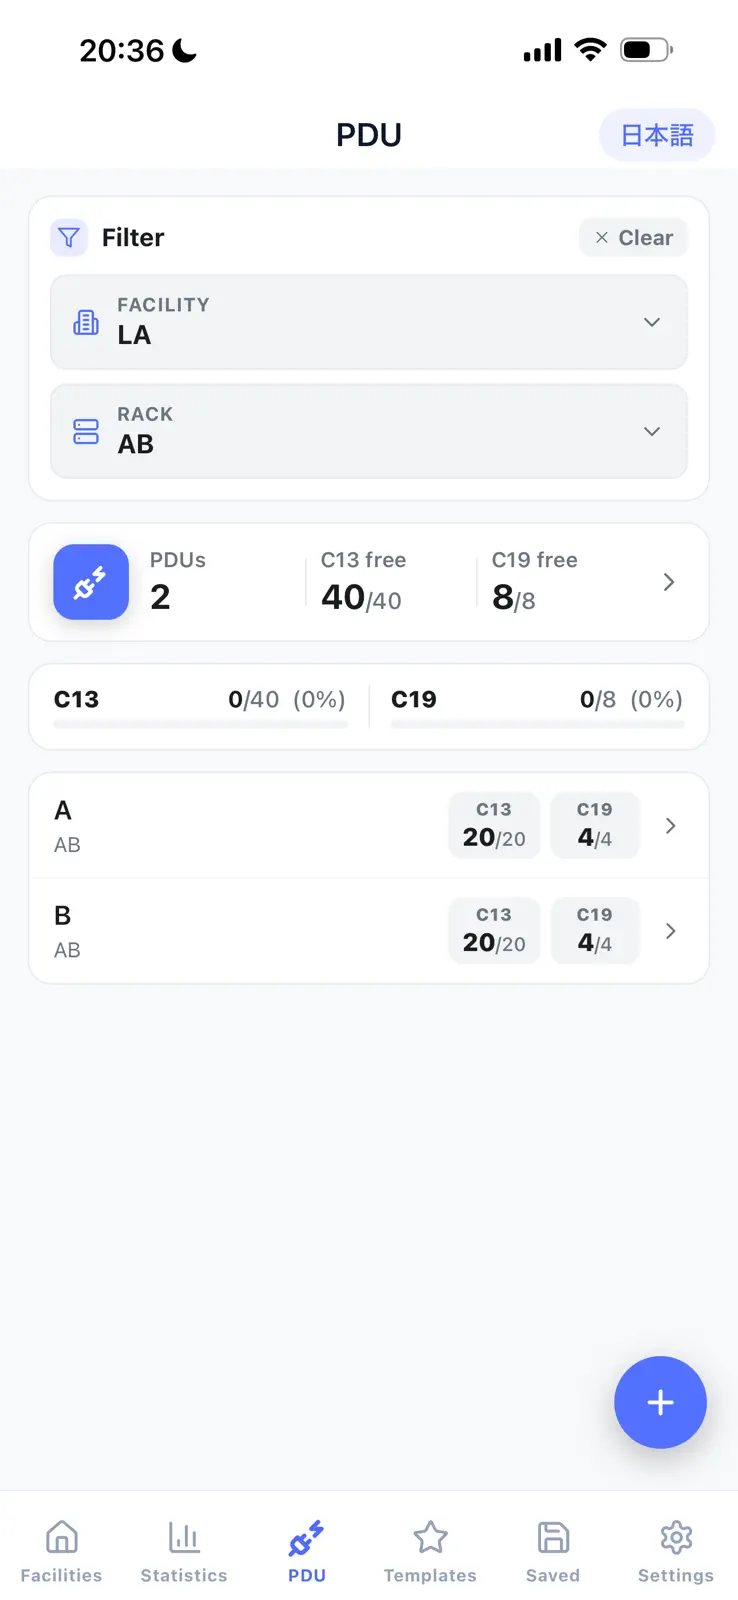Open PDU summary details via chevron
Screen dimensions: 738x1600
click(669, 582)
